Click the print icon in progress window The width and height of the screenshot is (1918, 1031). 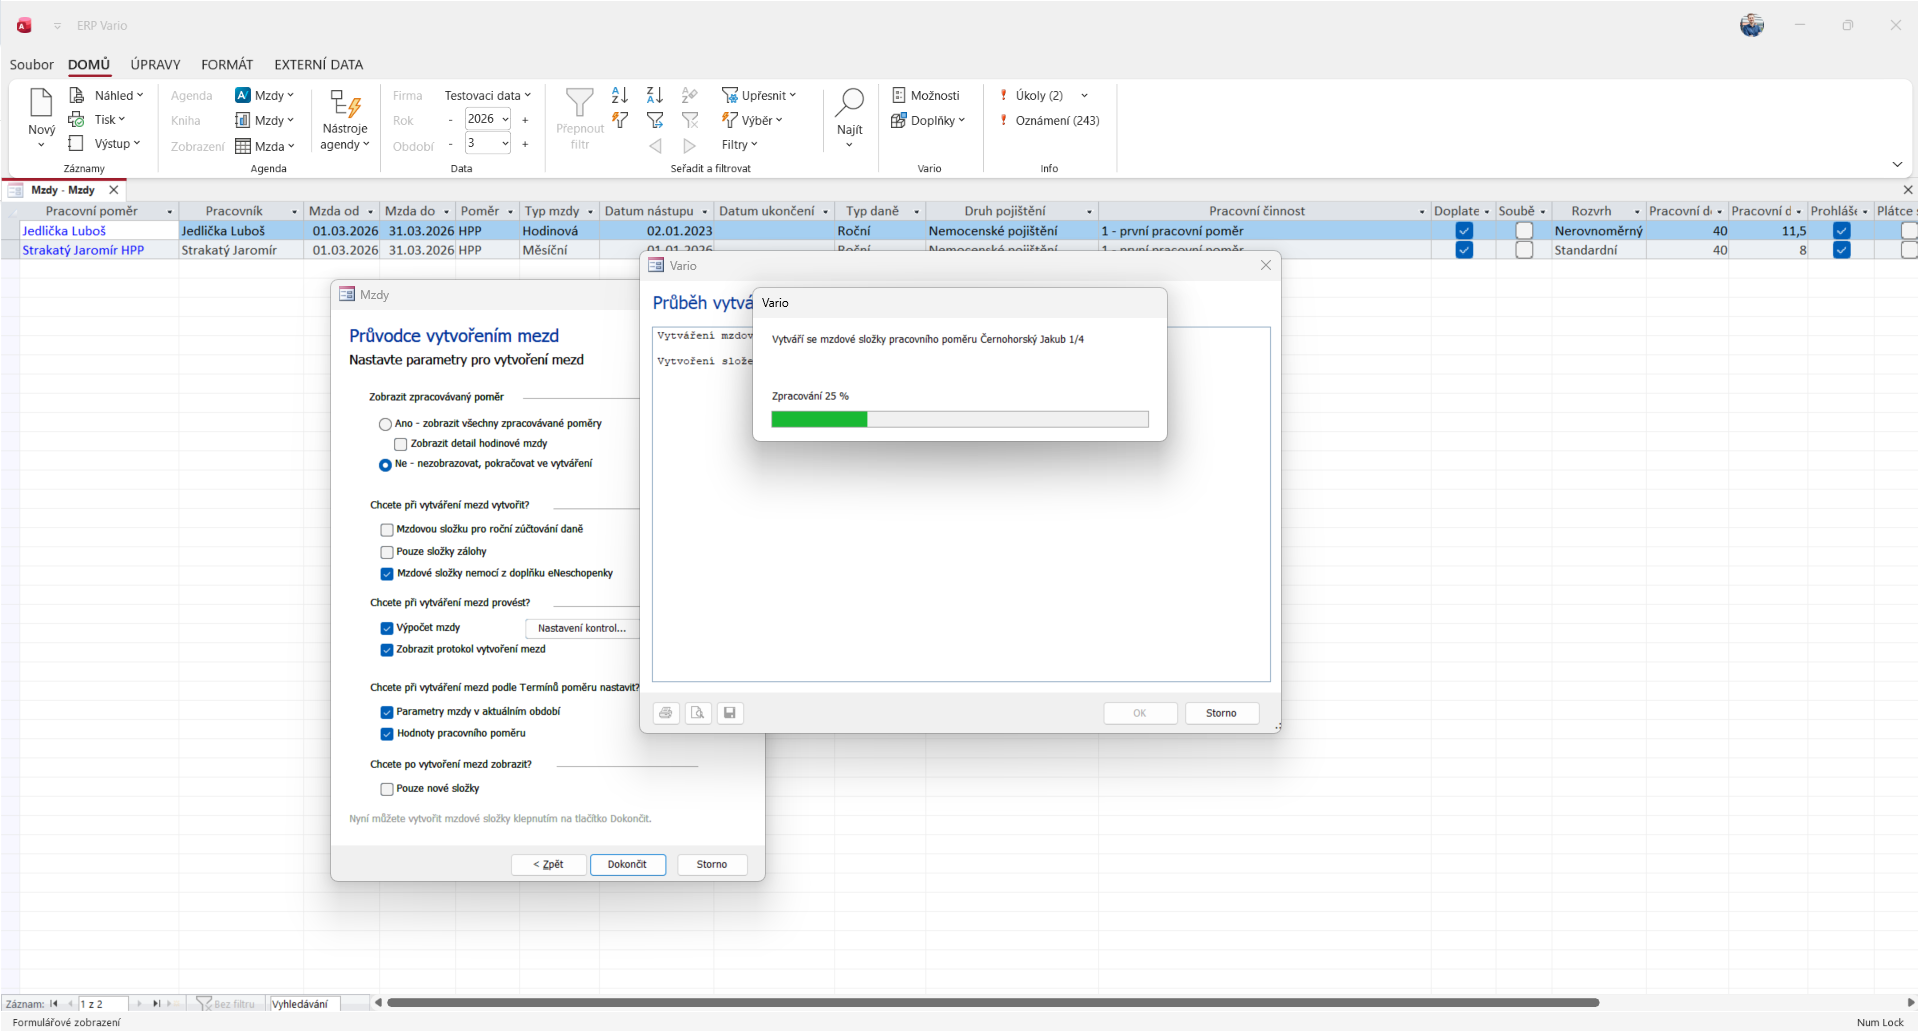[666, 713]
